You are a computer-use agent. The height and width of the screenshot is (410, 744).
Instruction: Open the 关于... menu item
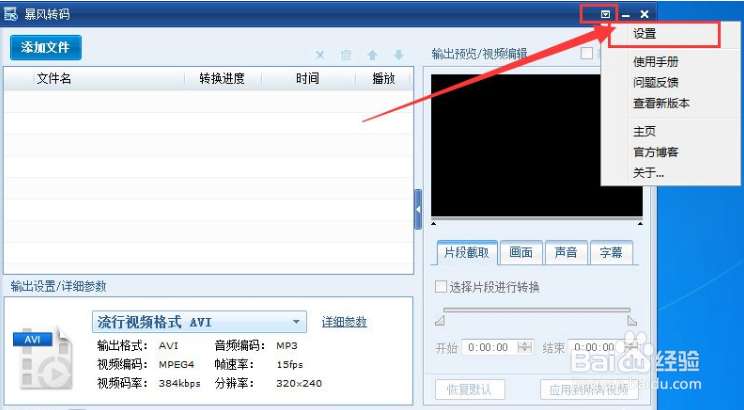pyautogui.click(x=648, y=173)
